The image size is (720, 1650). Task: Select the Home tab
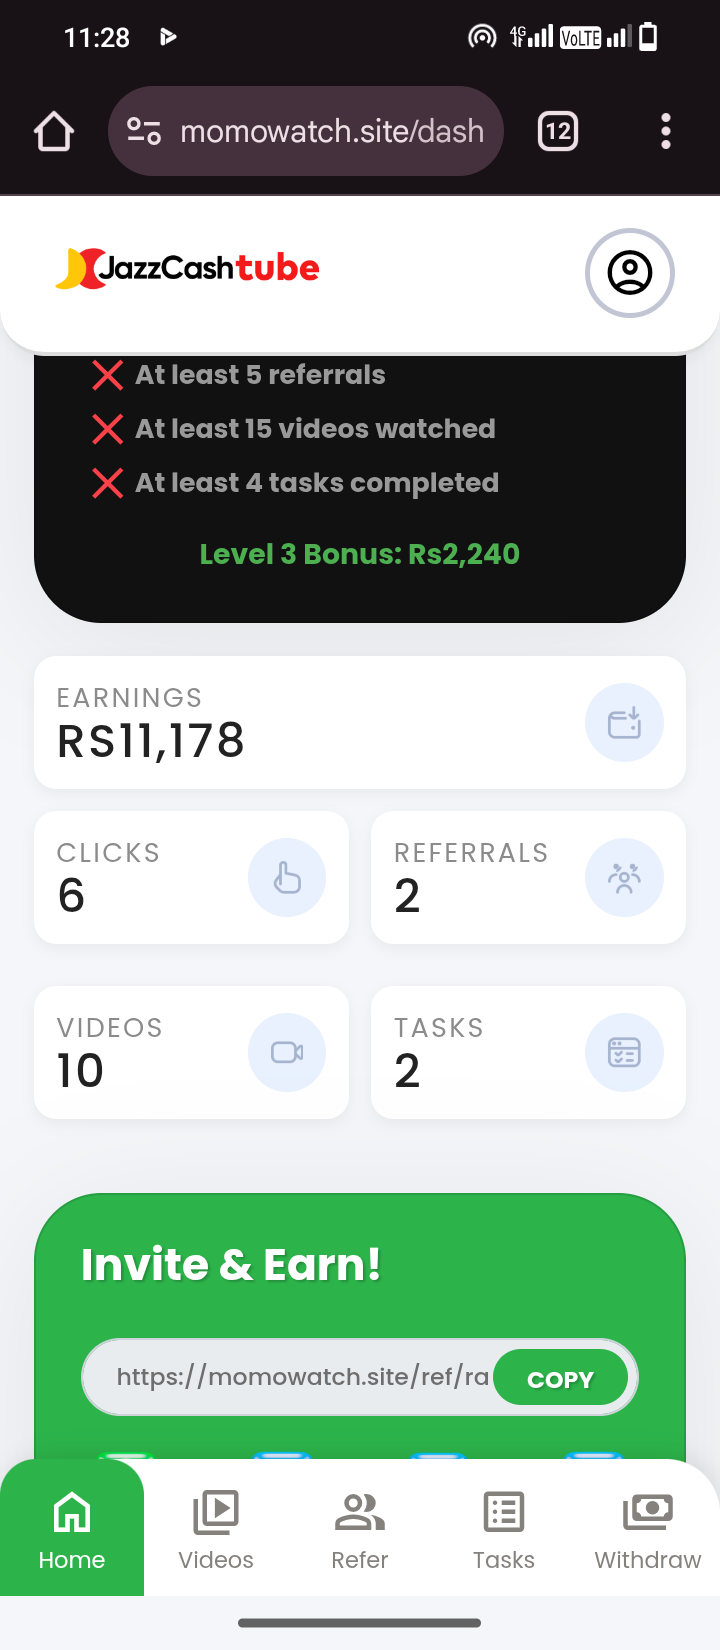(x=72, y=1528)
